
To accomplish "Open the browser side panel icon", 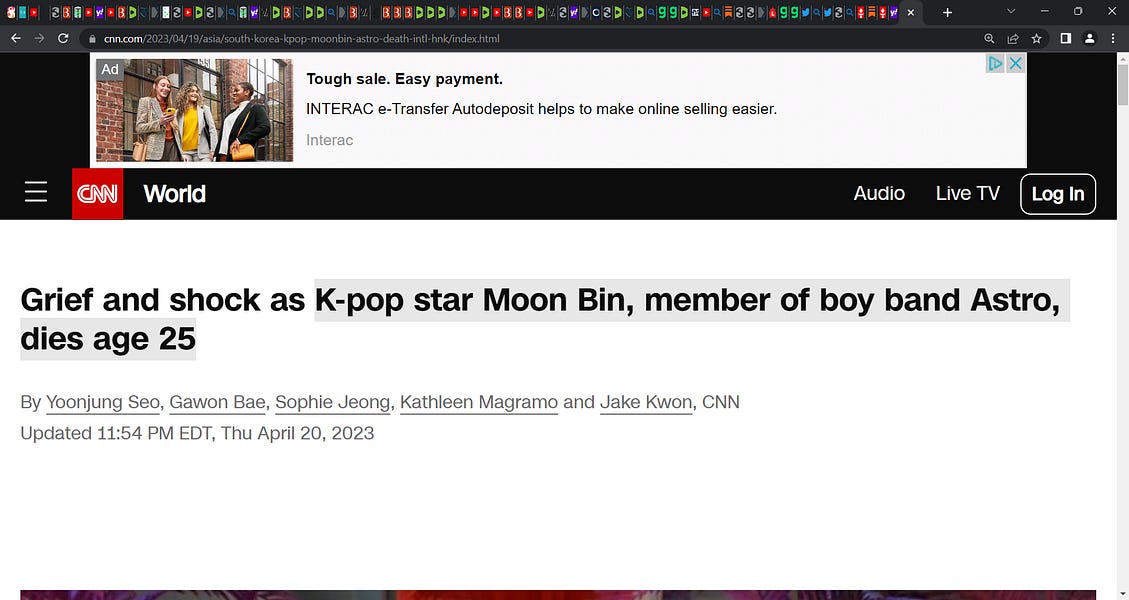I will click(1066, 38).
